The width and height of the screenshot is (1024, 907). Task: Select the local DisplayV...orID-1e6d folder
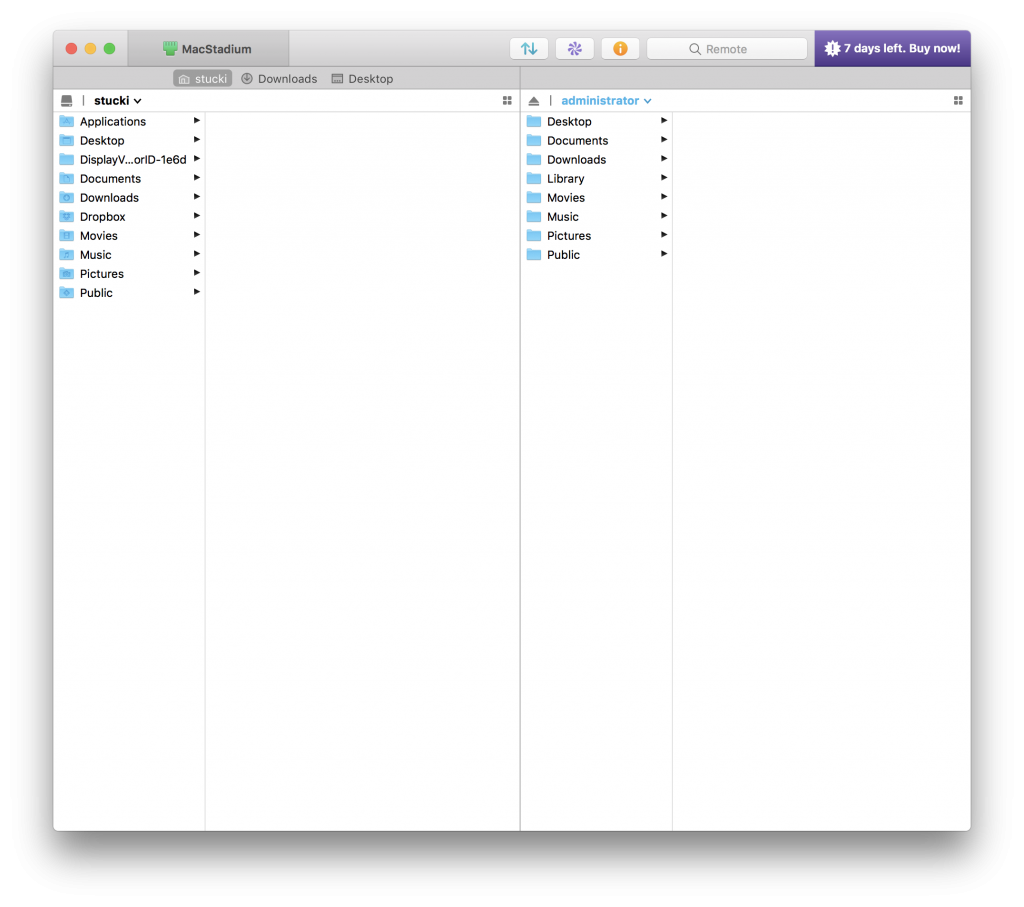pos(129,159)
